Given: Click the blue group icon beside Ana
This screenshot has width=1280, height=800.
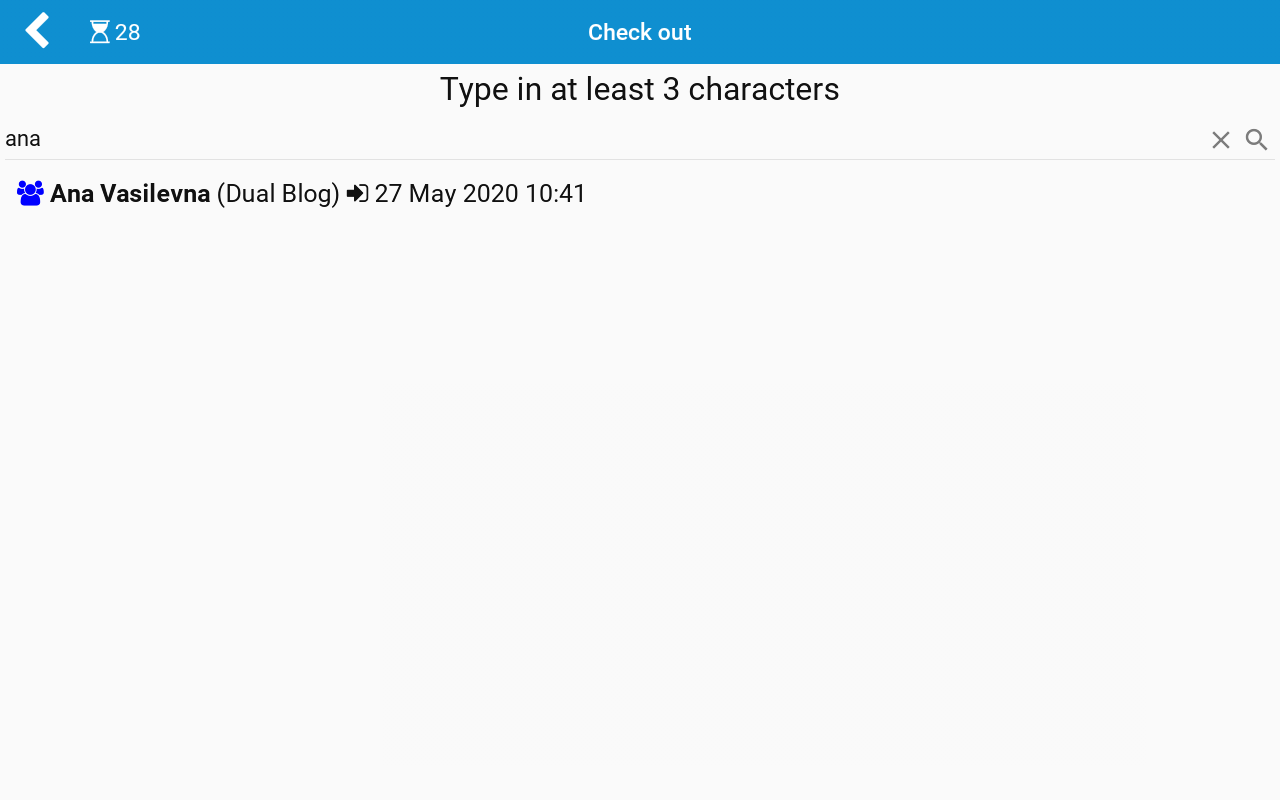Looking at the screenshot, I should click(30, 193).
